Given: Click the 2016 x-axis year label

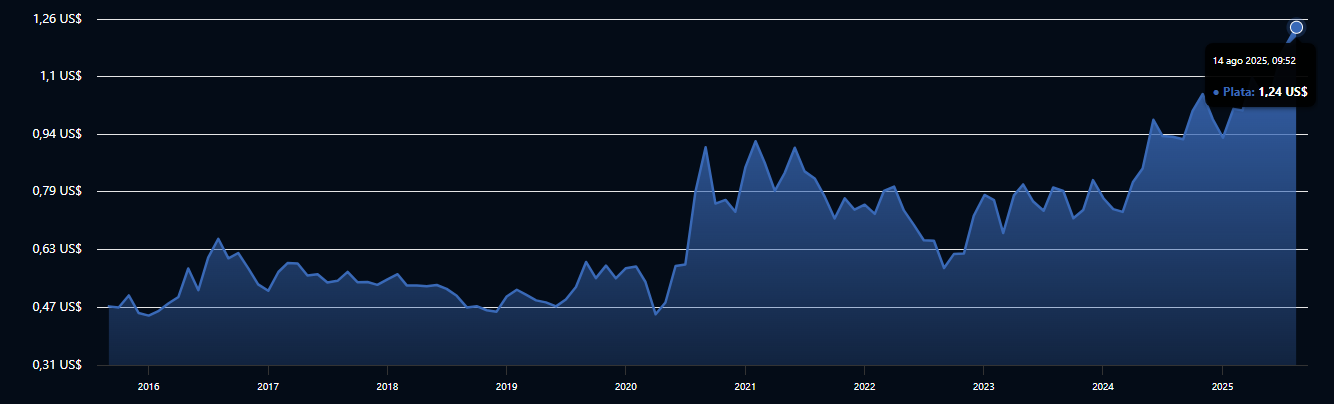Looking at the screenshot, I should [x=148, y=386].
